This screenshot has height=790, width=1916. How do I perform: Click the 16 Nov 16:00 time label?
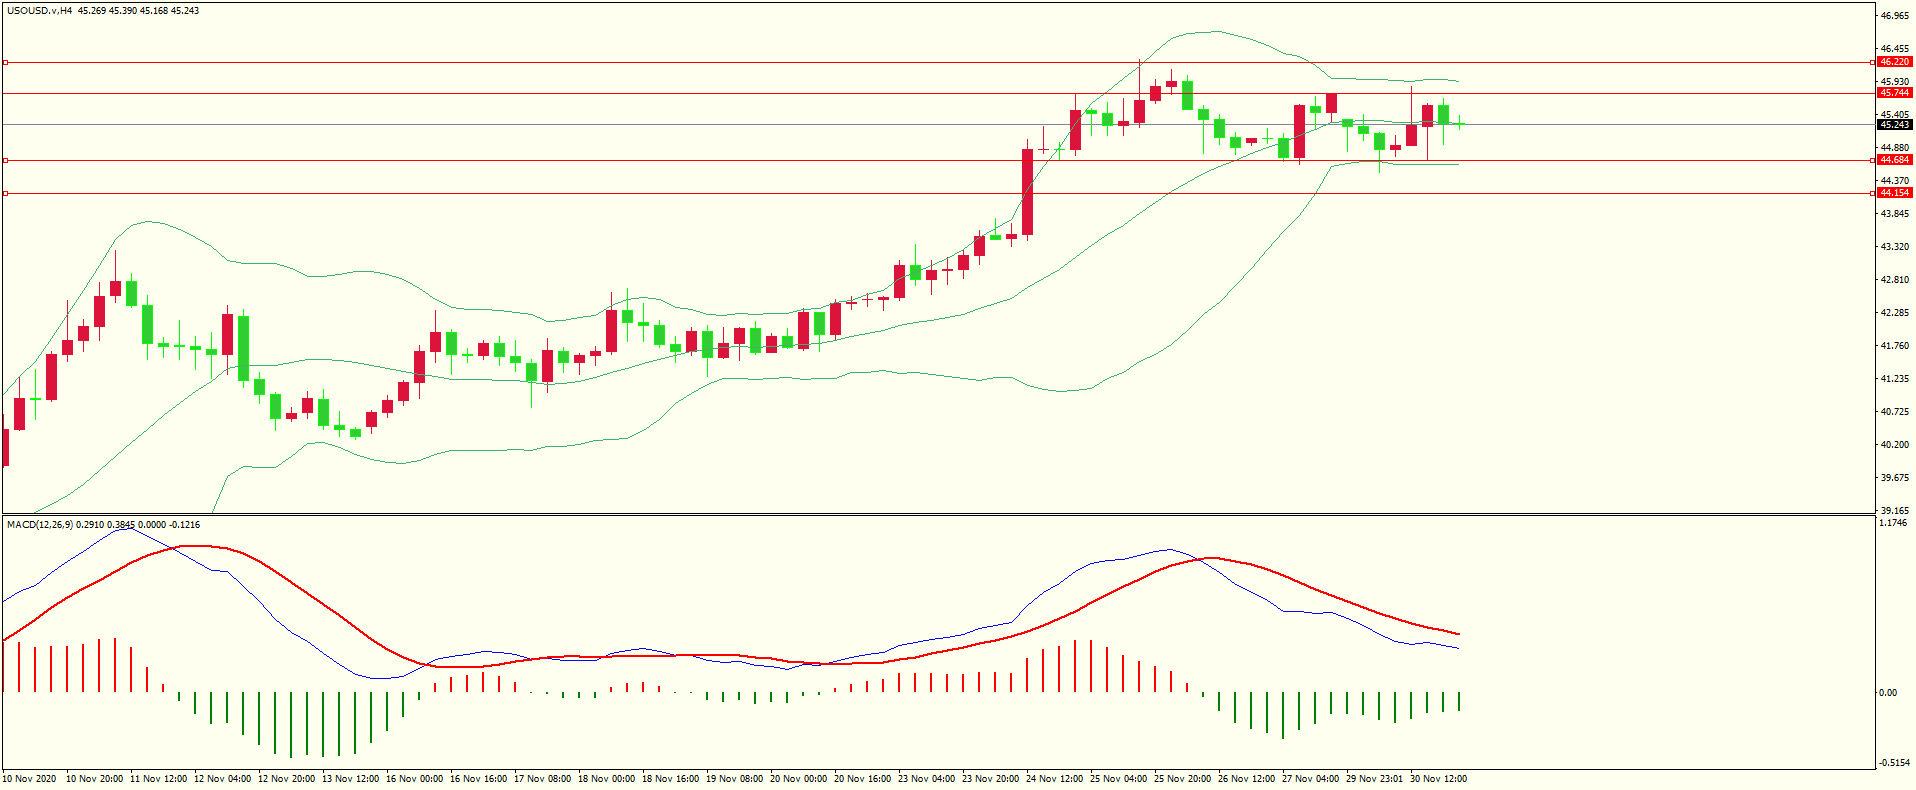(x=479, y=779)
